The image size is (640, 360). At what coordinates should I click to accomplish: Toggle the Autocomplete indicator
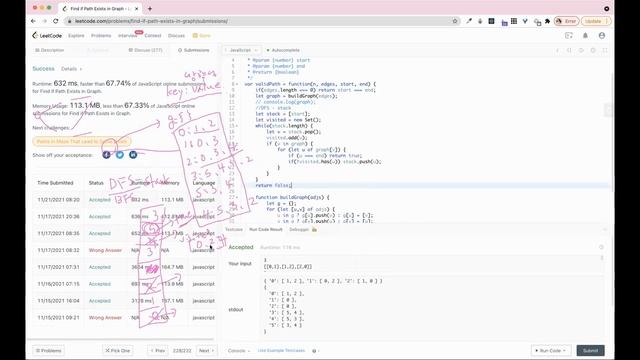coord(283,50)
